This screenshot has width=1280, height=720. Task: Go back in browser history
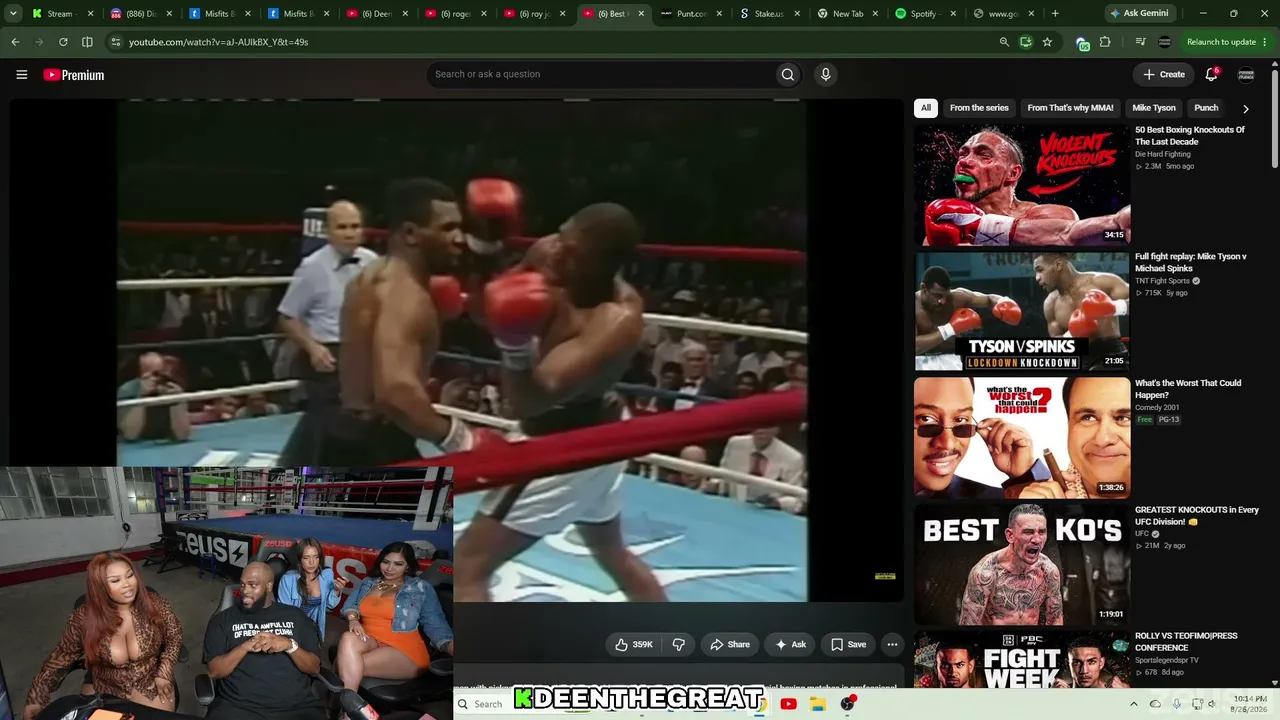(x=15, y=42)
